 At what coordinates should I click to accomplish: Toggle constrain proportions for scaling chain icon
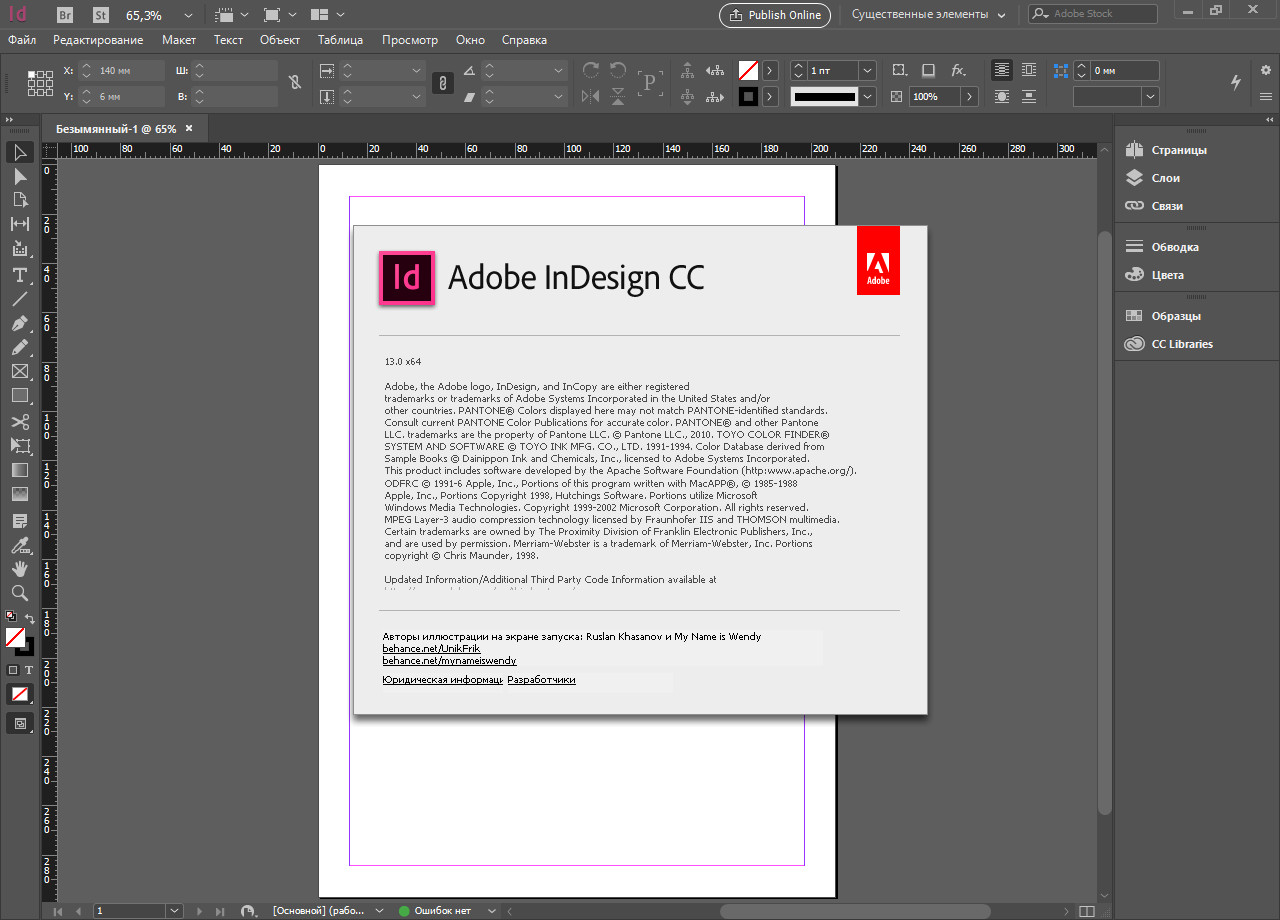click(x=442, y=84)
